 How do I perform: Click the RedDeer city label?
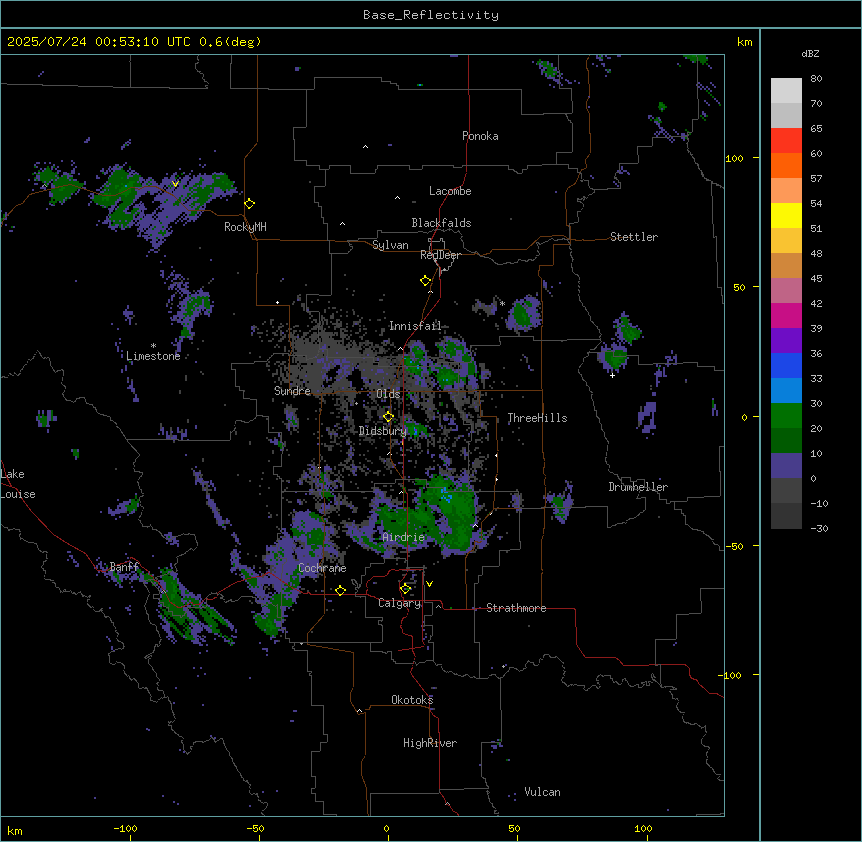click(440, 255)
